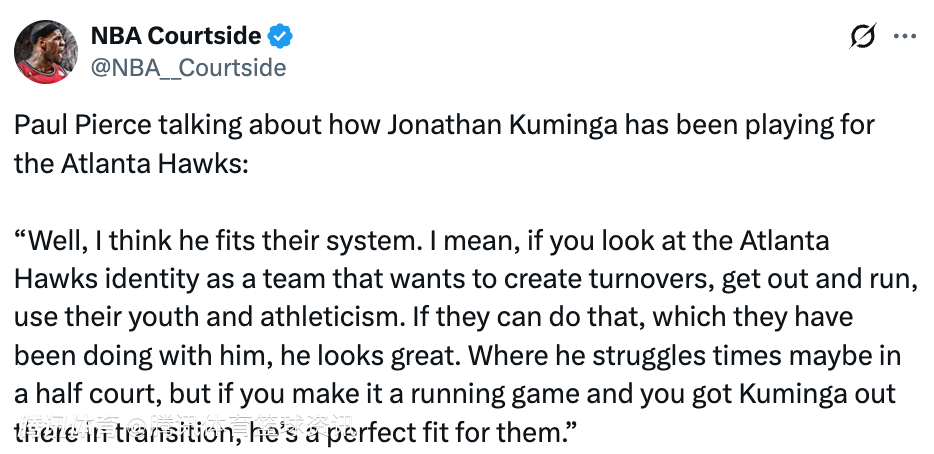Open the Grok explain-post icon

(861, 37)
